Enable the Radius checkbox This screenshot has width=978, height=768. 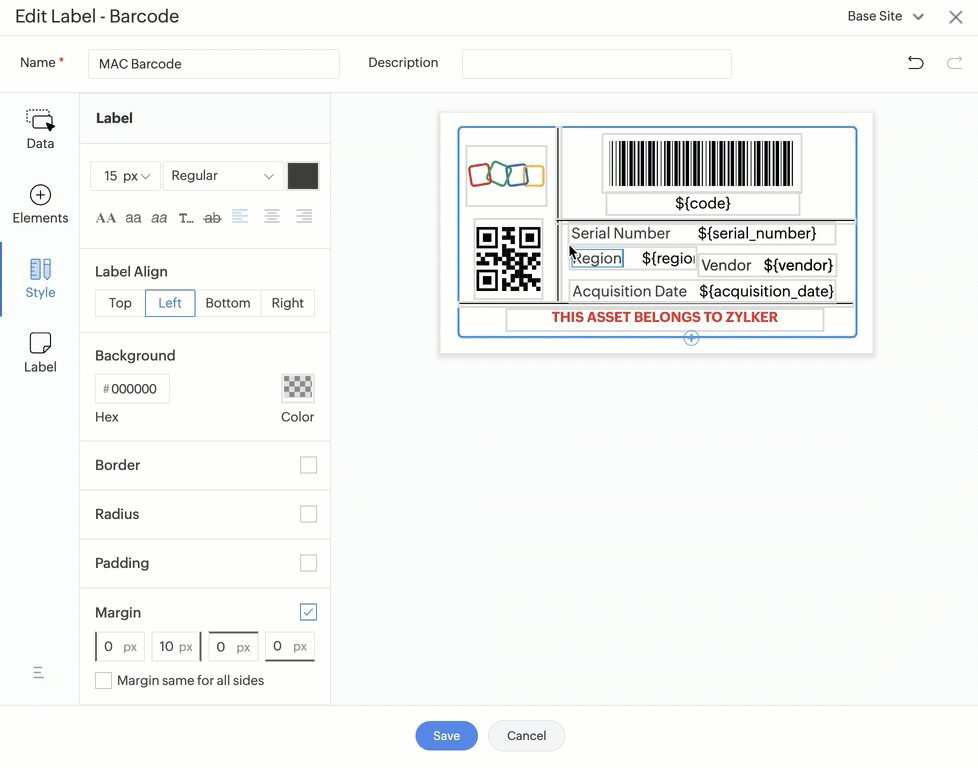pos(308,514)
